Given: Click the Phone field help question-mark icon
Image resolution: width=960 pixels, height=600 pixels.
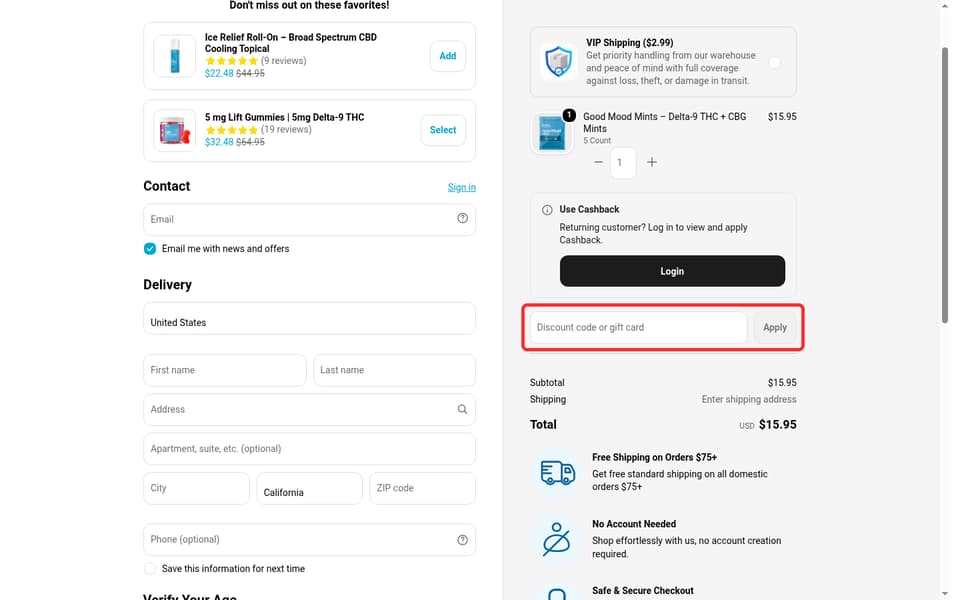Looking at the screenshot, I should pos(462,539).
